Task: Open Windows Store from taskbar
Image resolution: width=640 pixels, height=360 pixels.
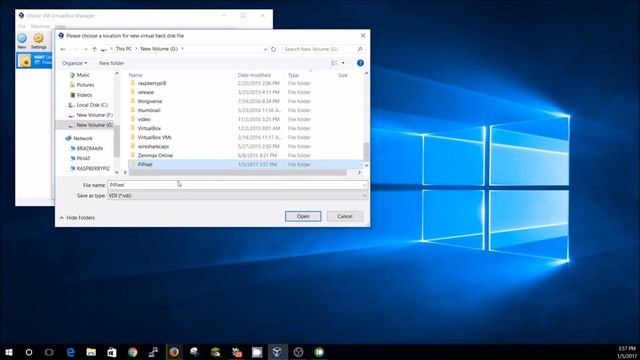Action: click(x=111, y=352)
